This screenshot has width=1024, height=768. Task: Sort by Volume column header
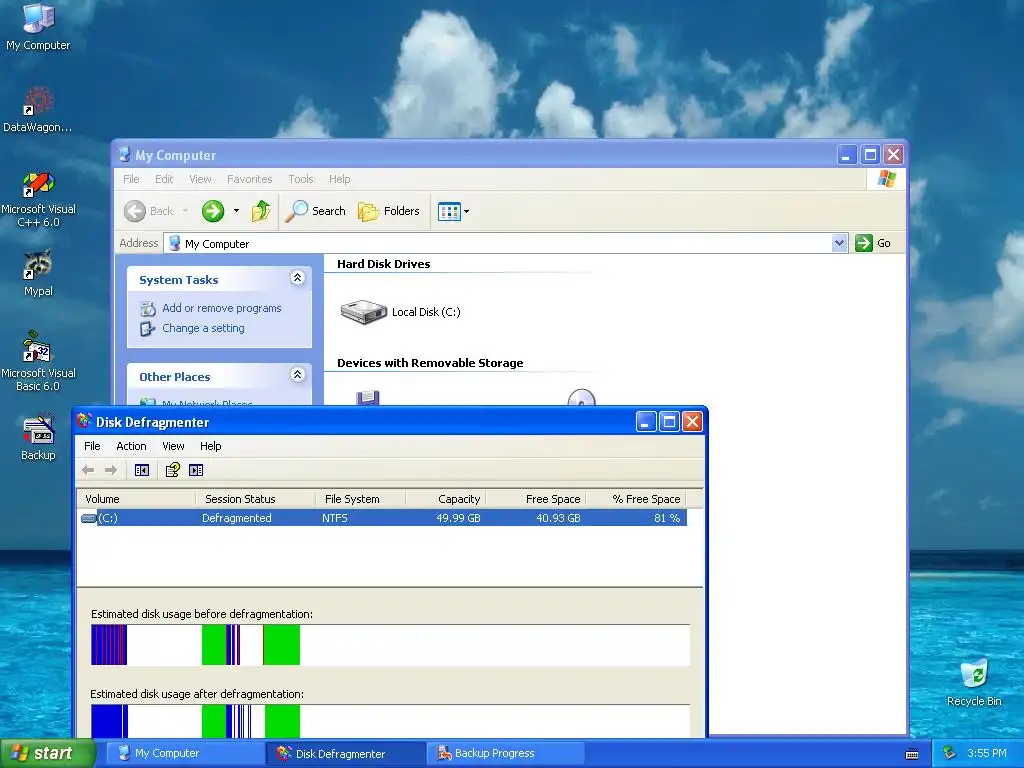pos(136,499)
